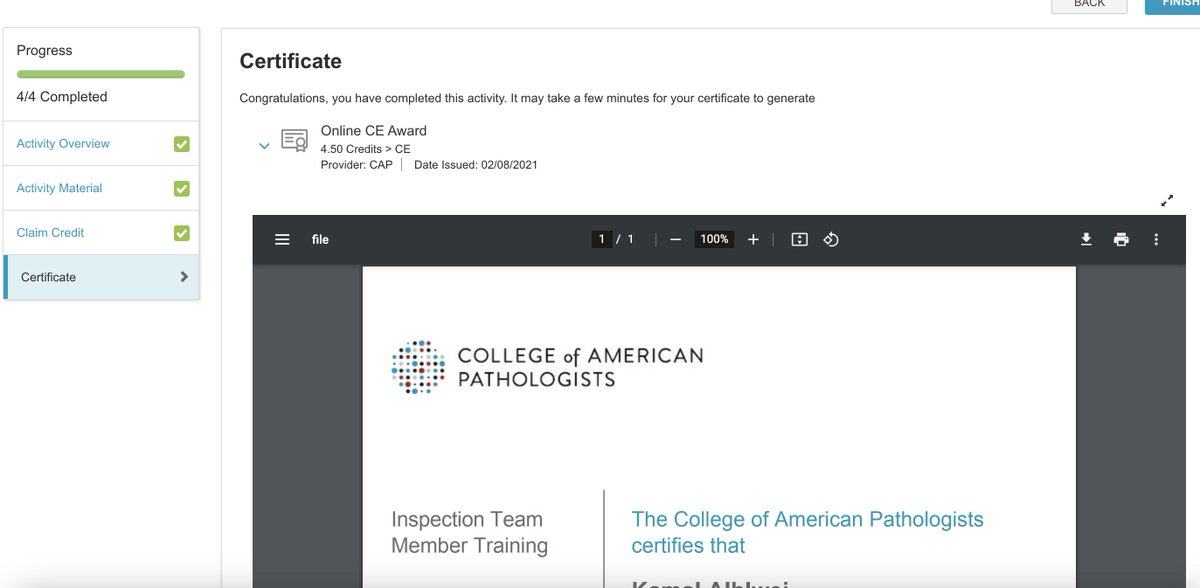Screen dimensions: 1200x588
Task: Click 'Inspection Team Member Training' text
Action: (469, 533)
